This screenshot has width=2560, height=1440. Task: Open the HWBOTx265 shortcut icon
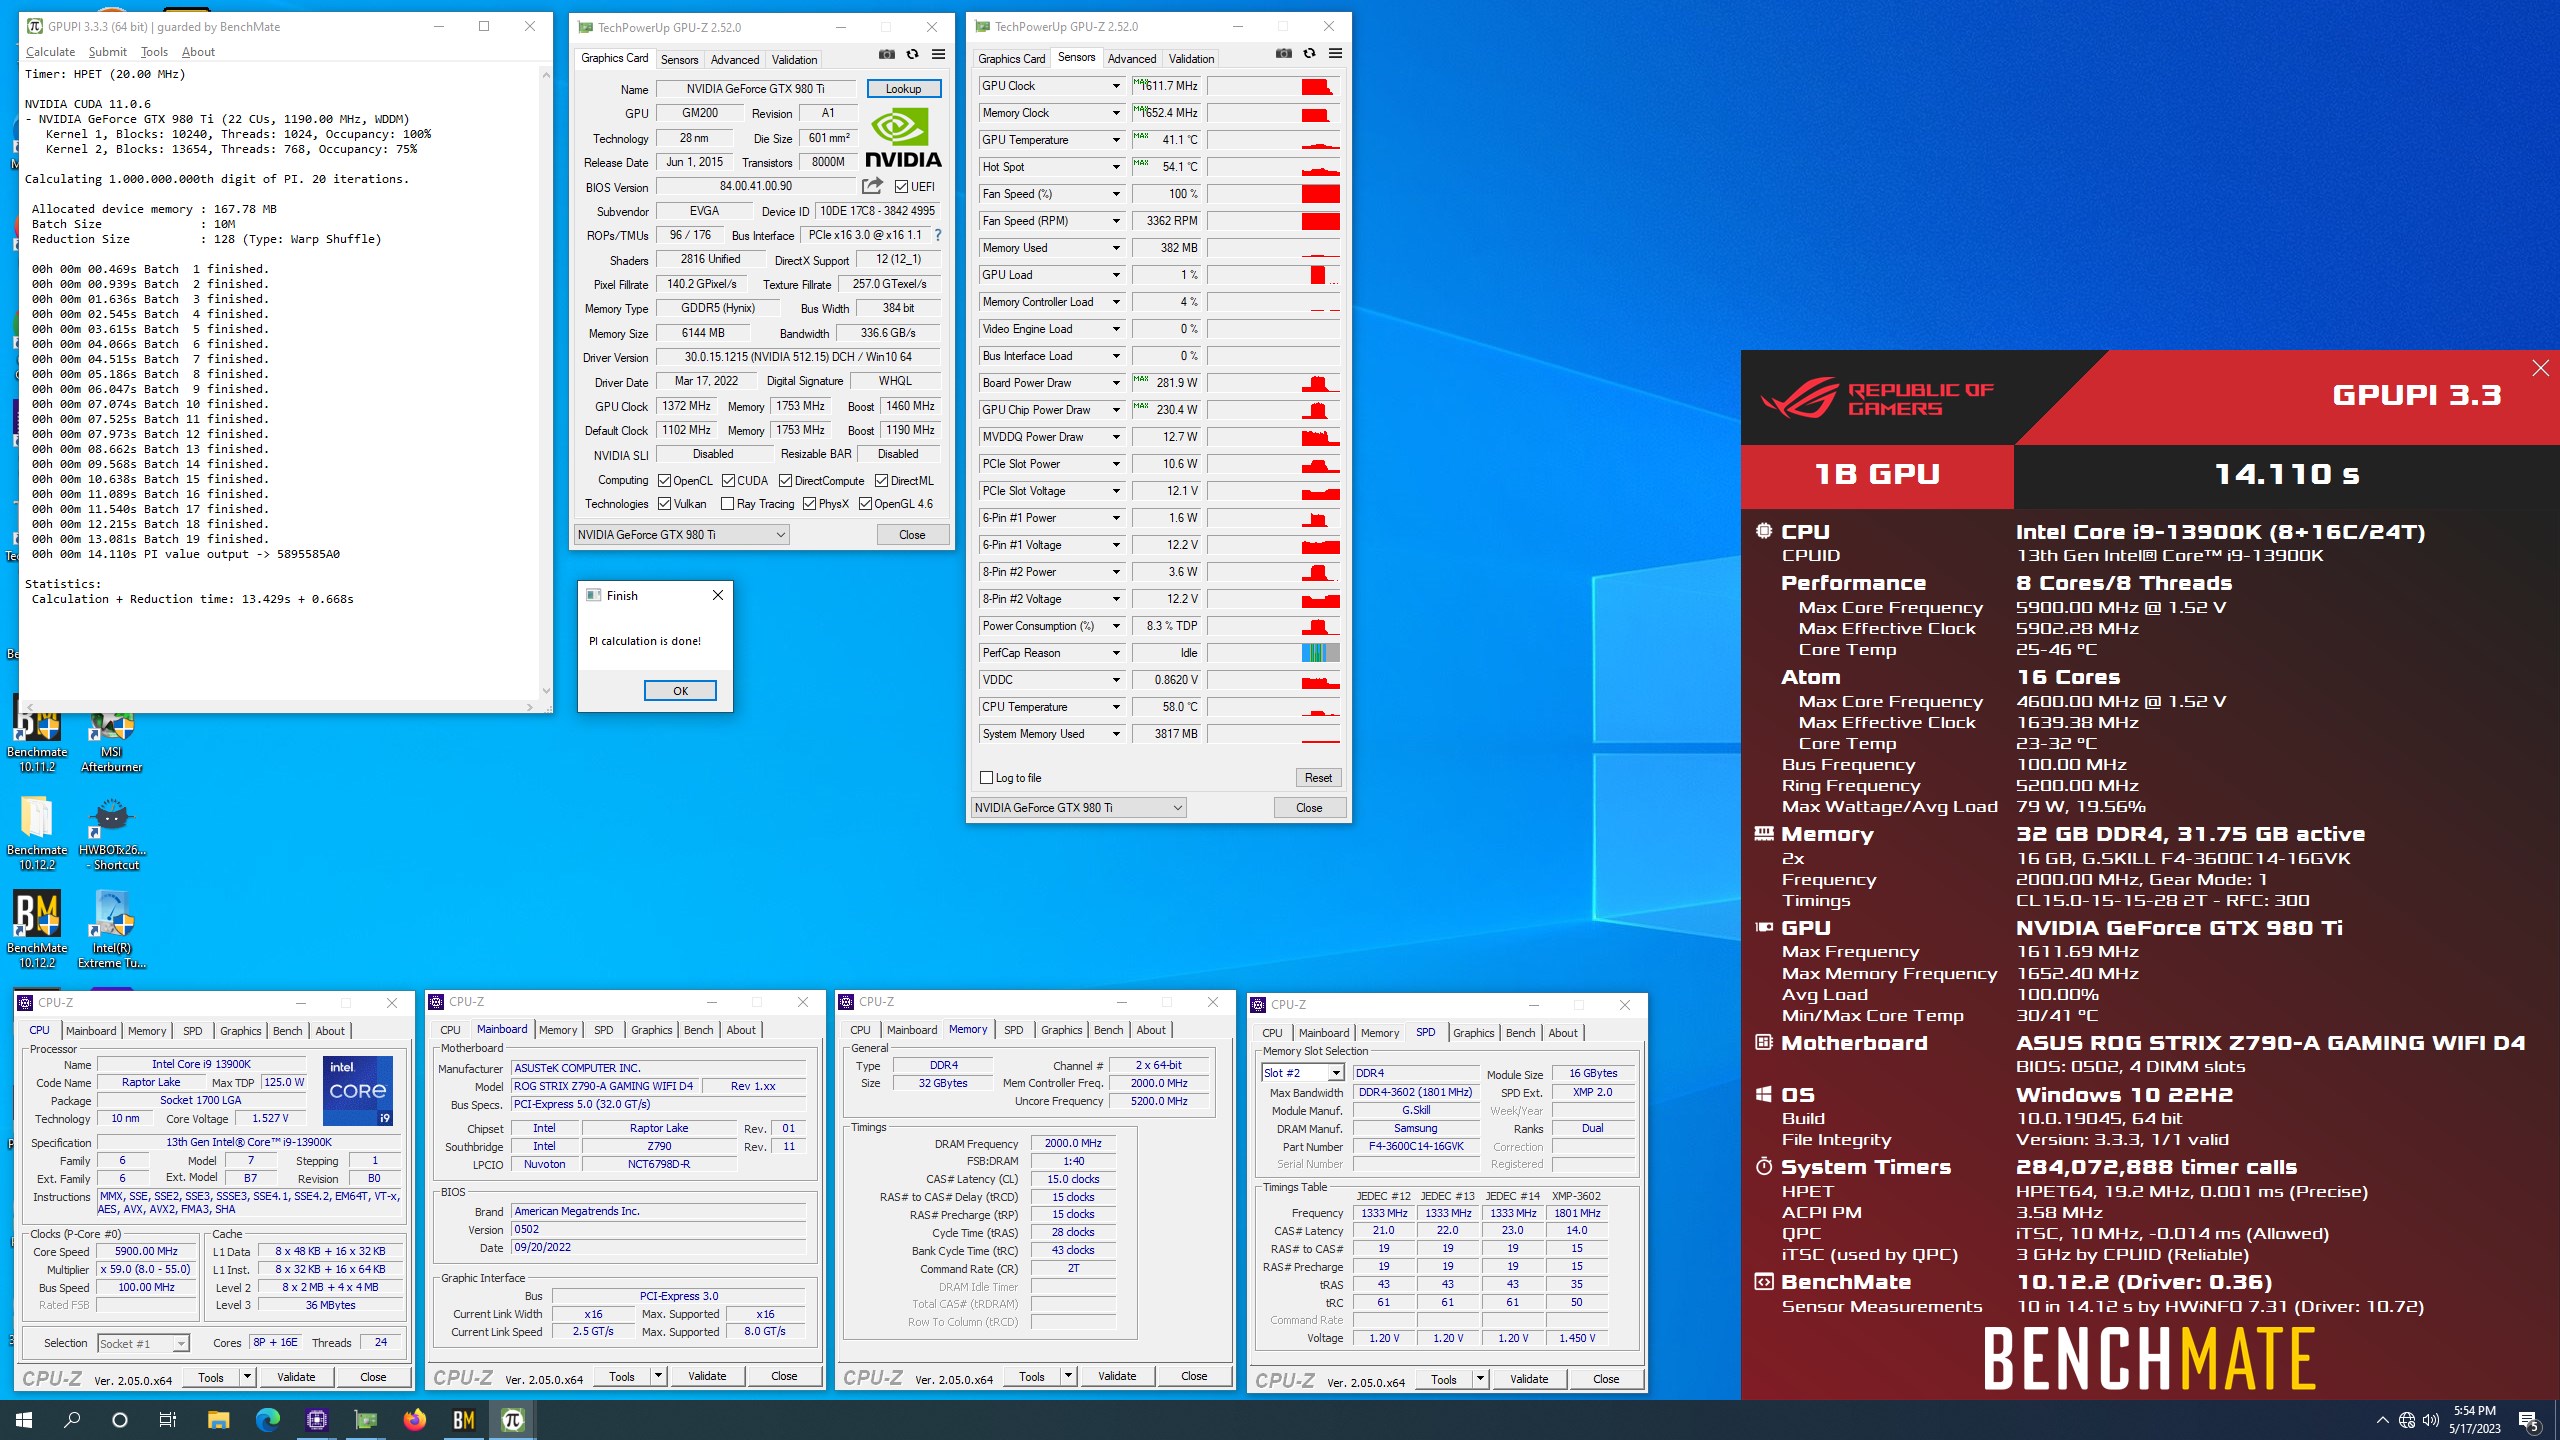[111, 833]
